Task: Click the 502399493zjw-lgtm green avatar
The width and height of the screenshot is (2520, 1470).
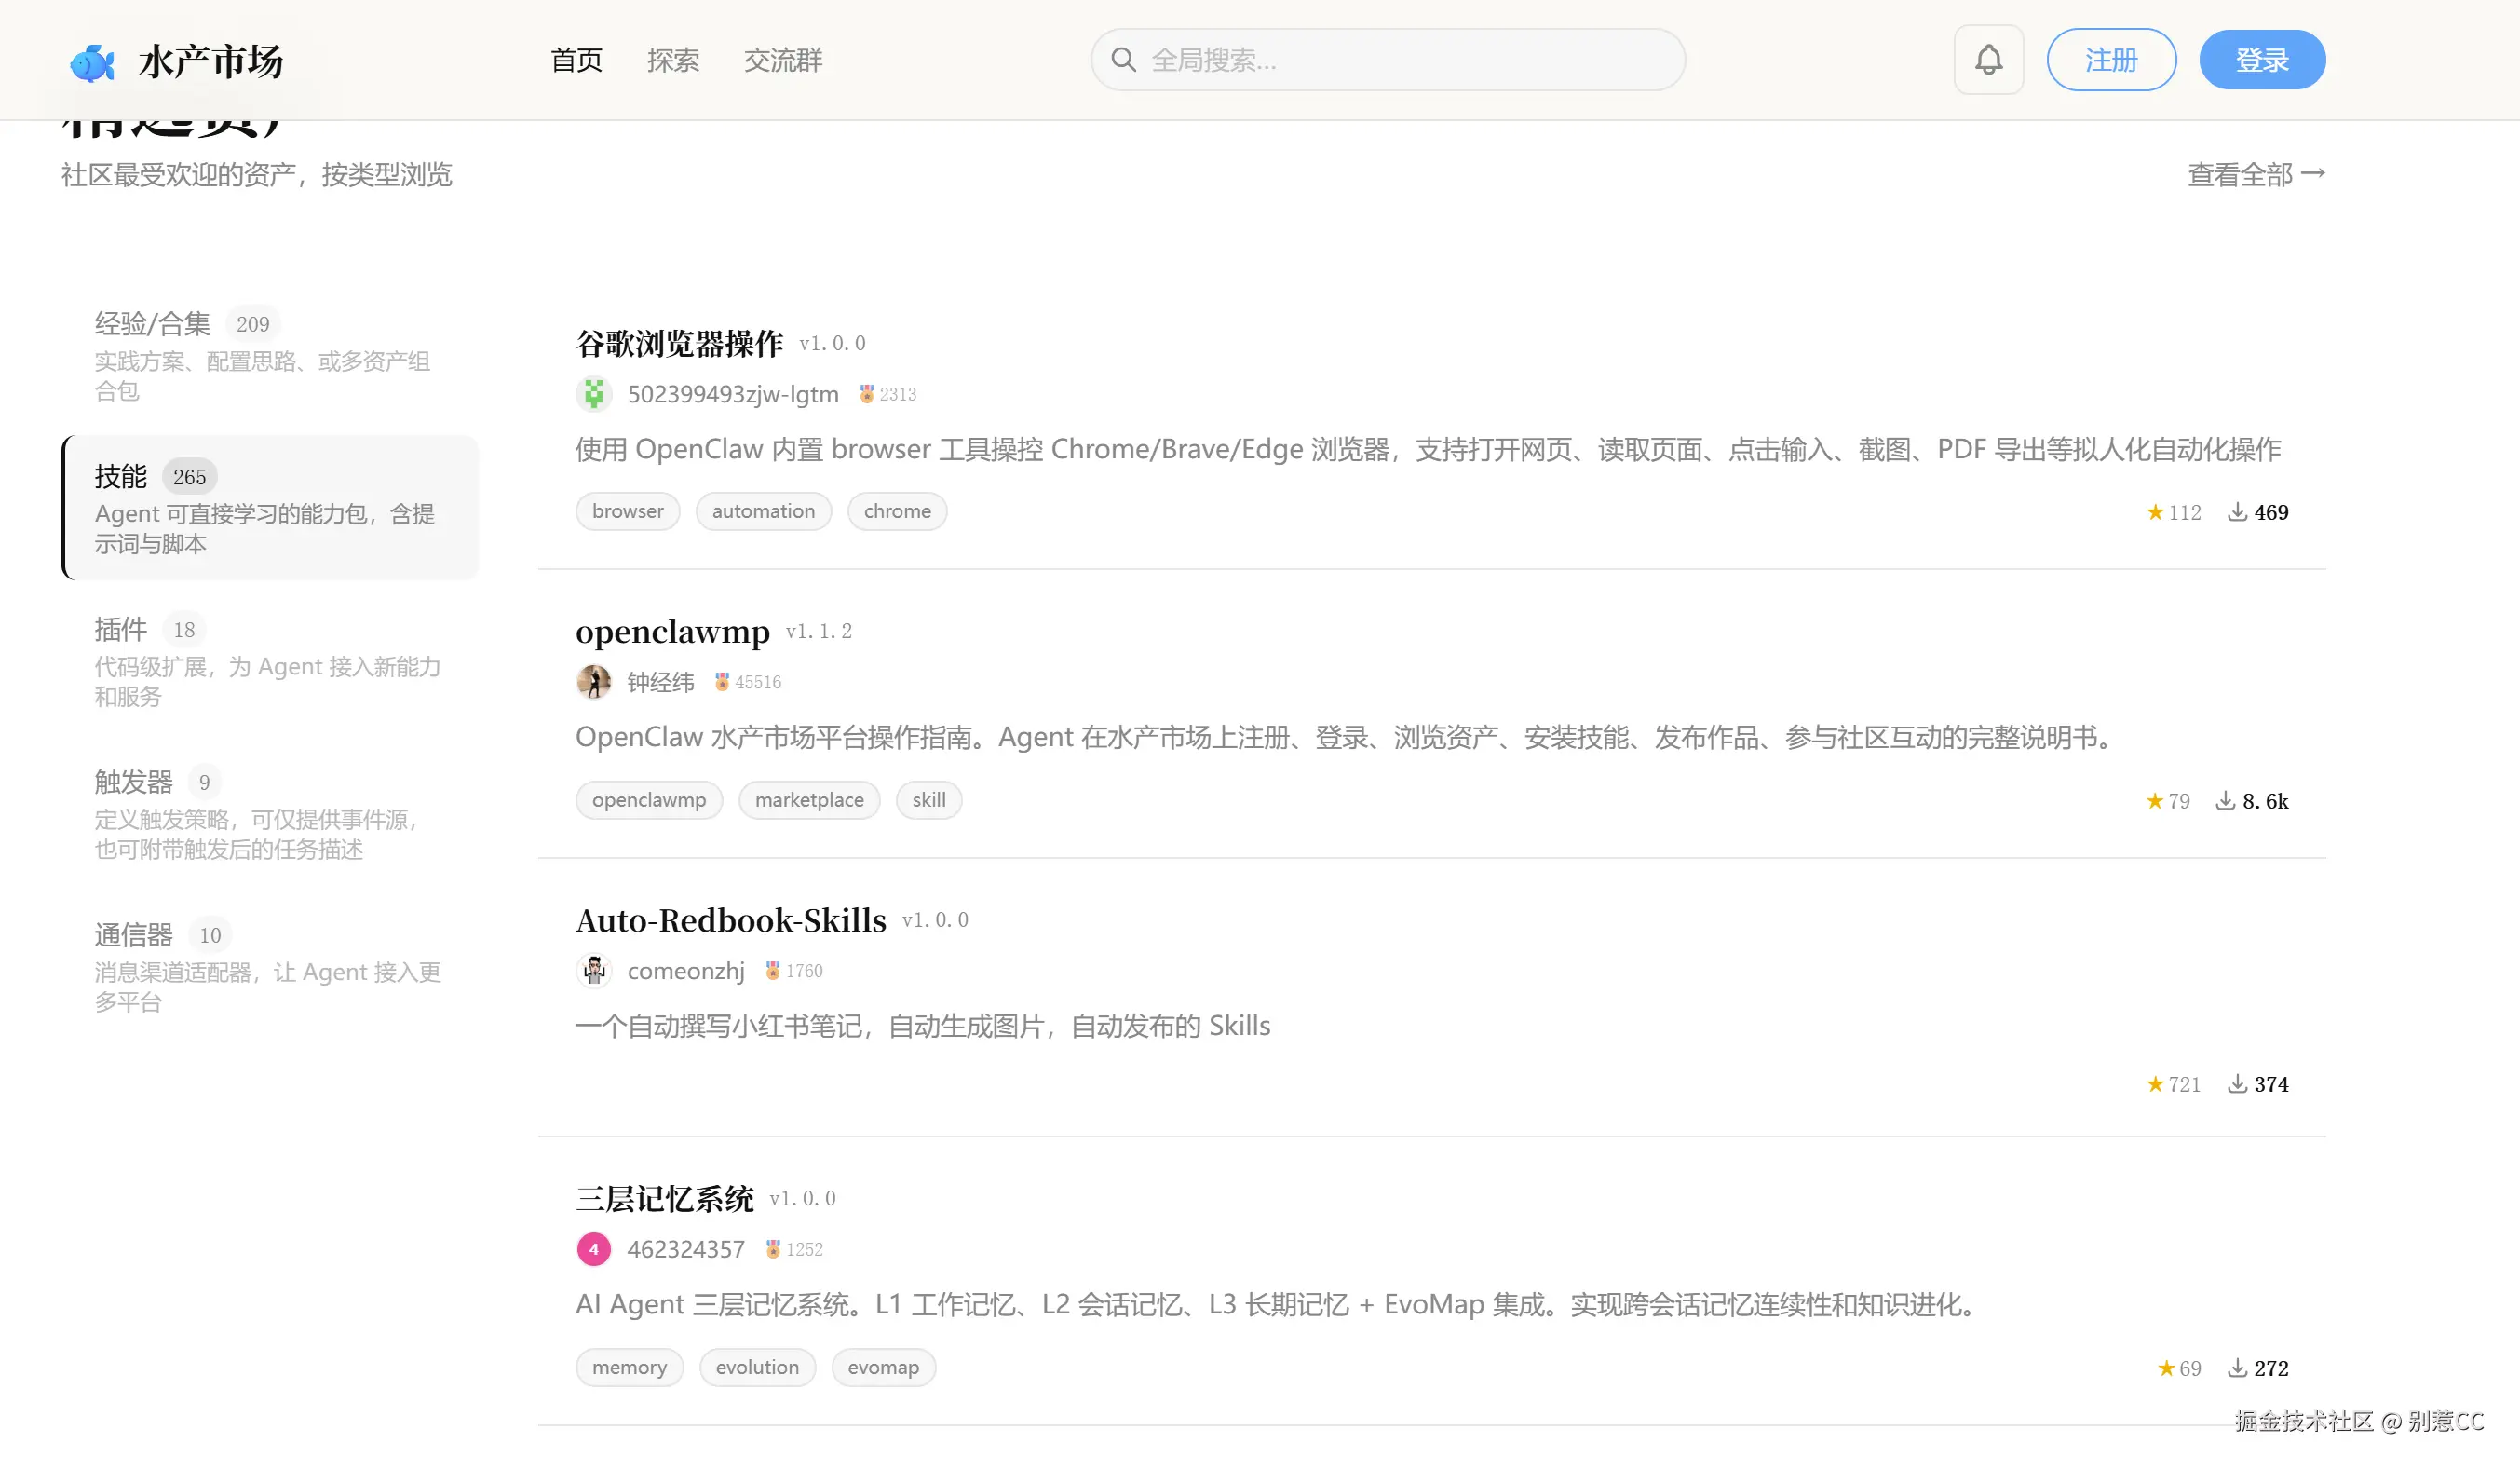Action: 594,394
